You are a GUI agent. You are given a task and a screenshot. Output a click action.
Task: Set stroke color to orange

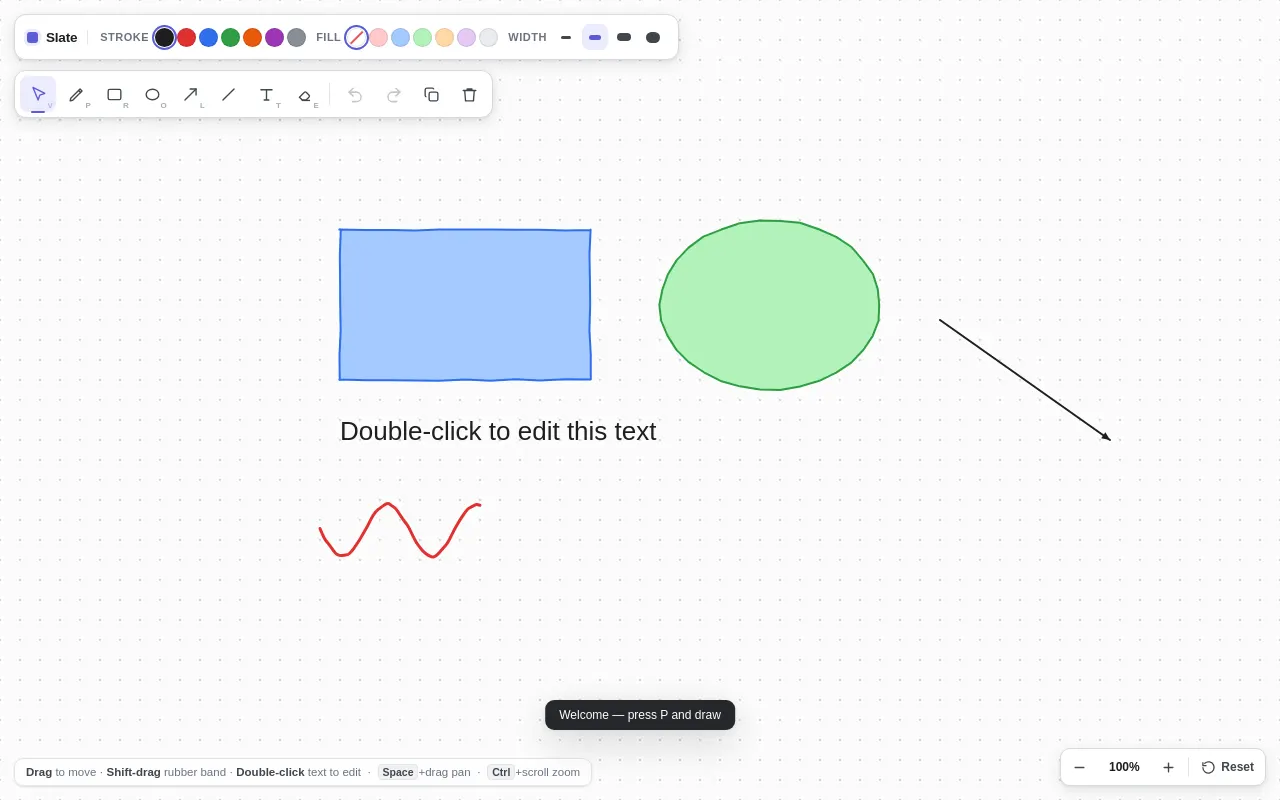point(252,37)
